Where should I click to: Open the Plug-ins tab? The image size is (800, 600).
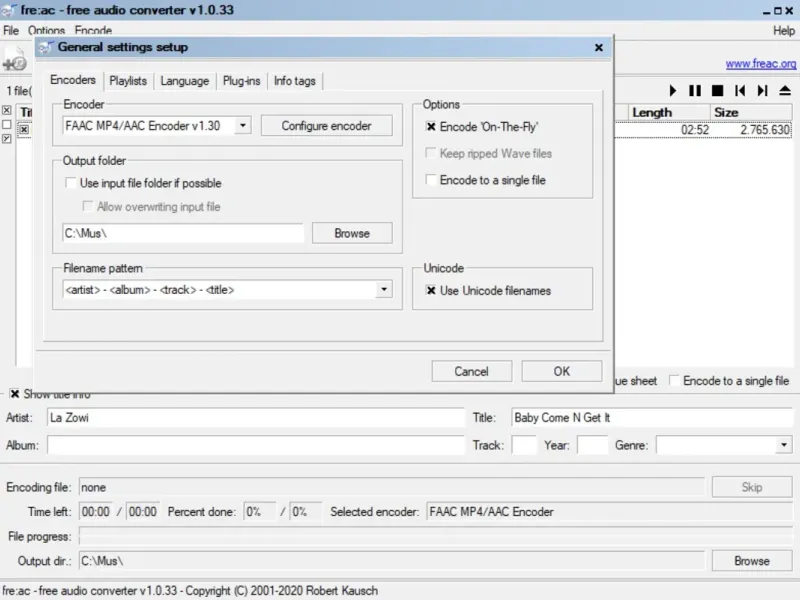click(x=241, y=81)
